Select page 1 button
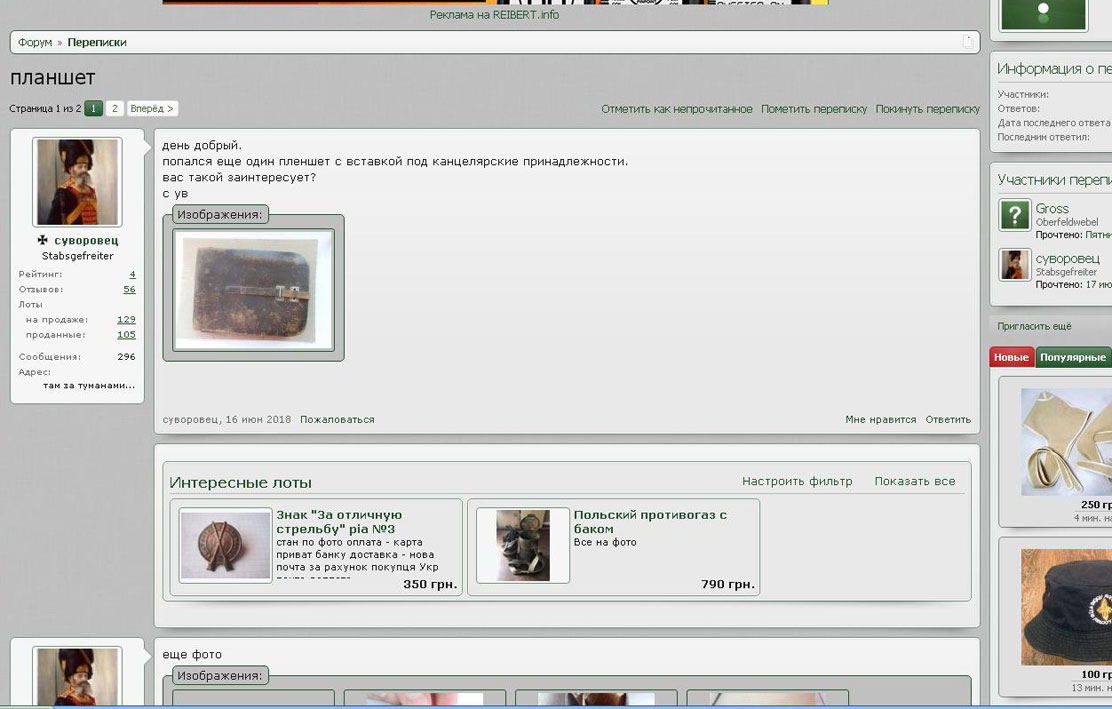 coord(93,108)
